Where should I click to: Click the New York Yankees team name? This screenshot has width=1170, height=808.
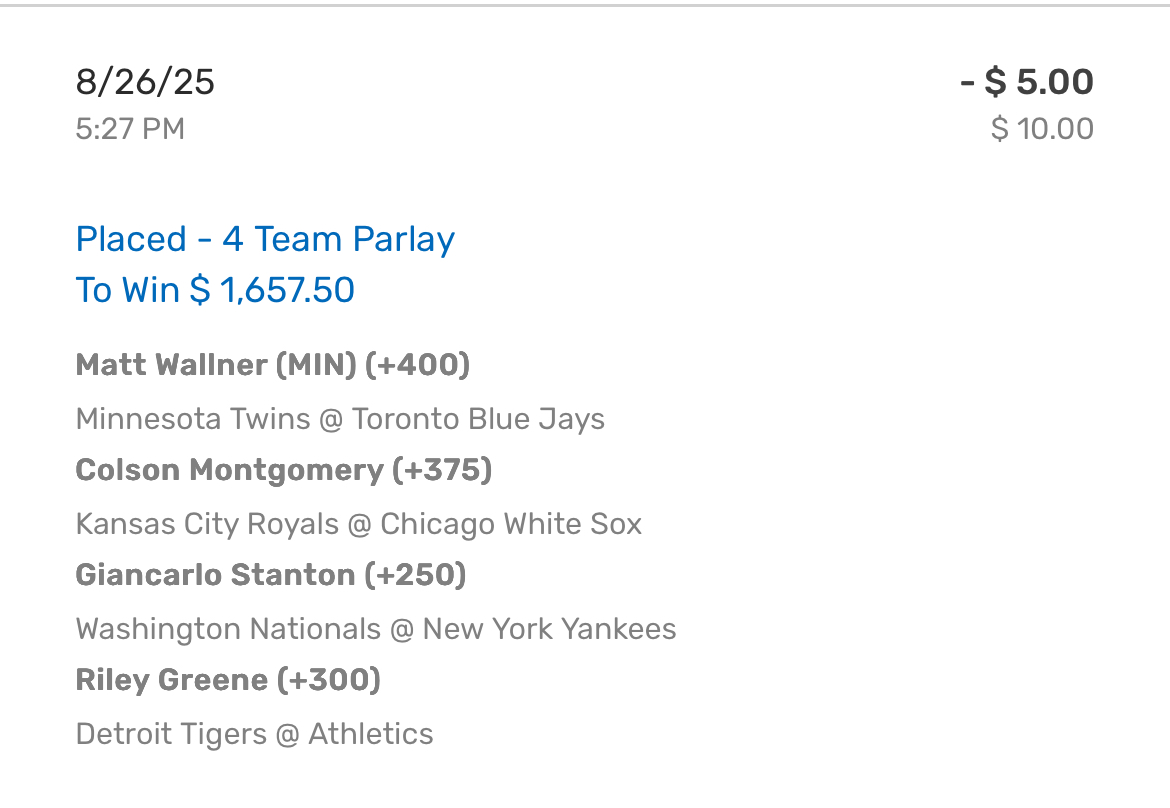[x=549, y=629]
